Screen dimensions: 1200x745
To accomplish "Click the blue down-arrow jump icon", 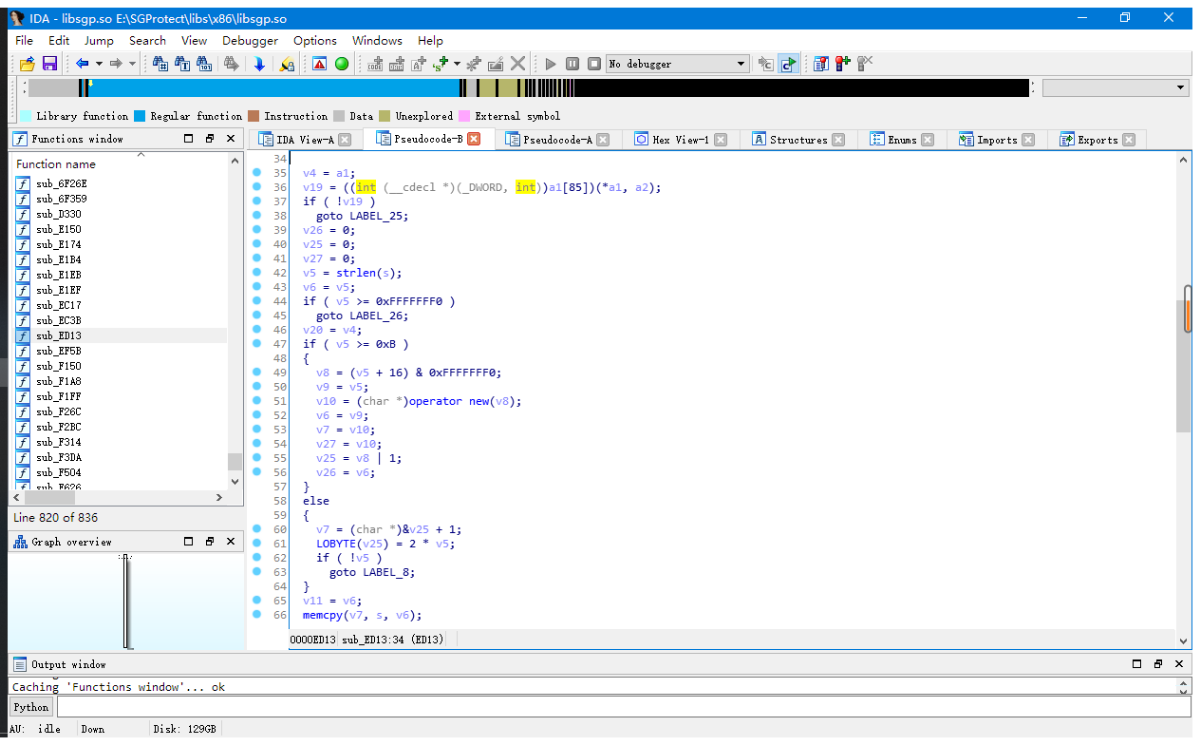I will click(259, 64).
